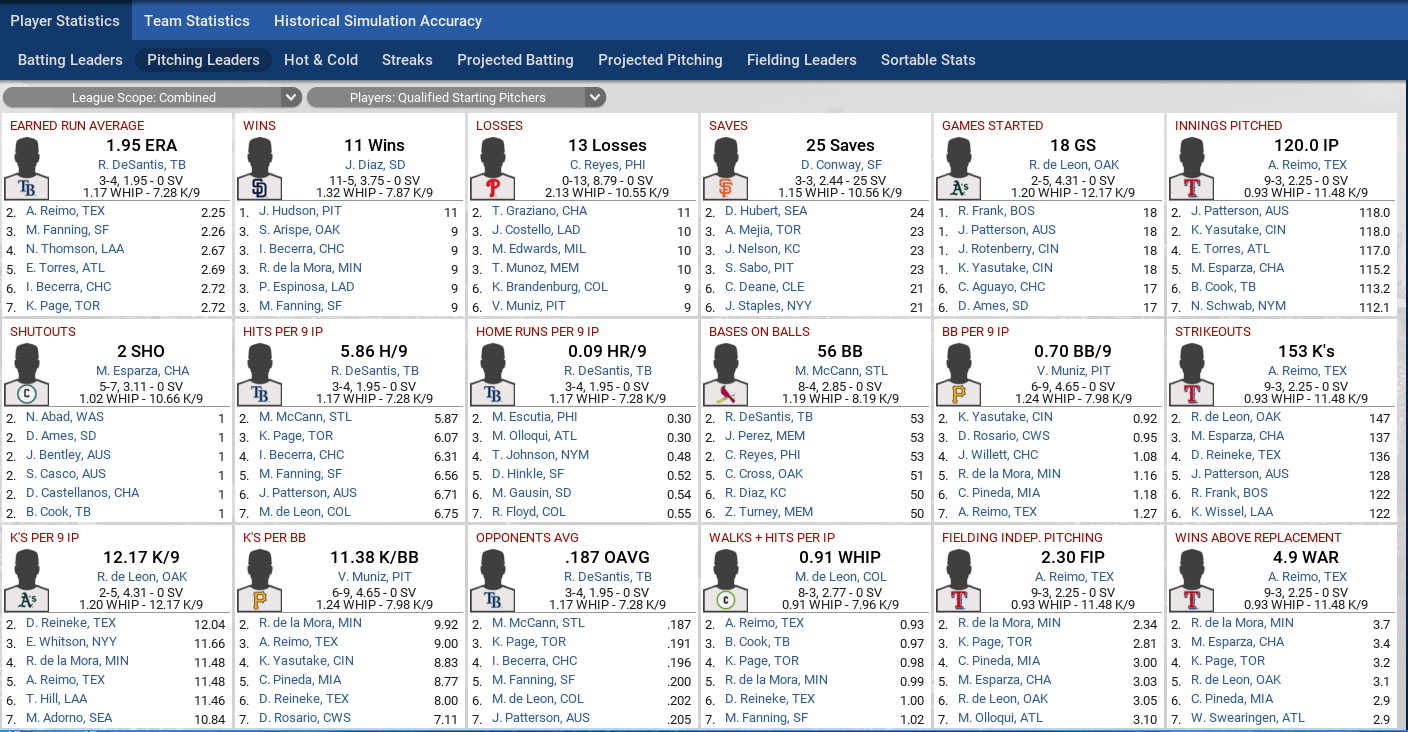Click the Giants player photo under Saves

[x=726, y=168]
